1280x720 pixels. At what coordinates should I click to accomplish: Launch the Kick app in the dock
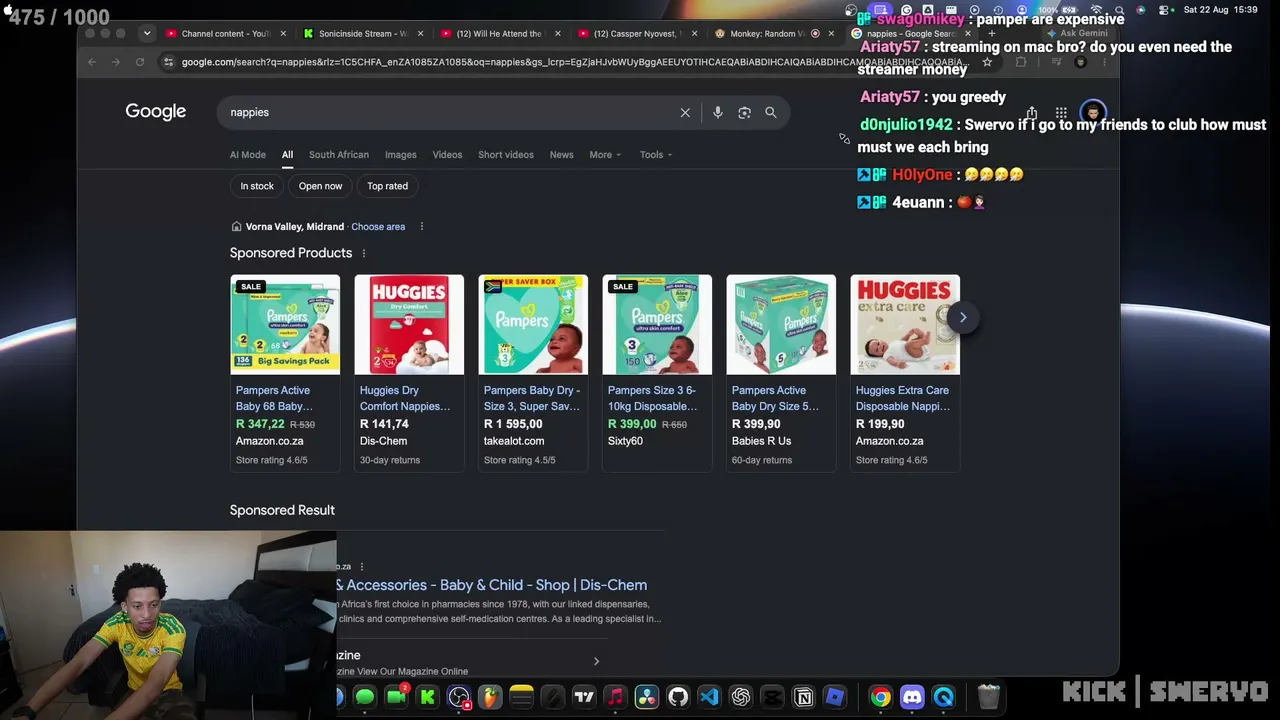(x=427, y=697)
